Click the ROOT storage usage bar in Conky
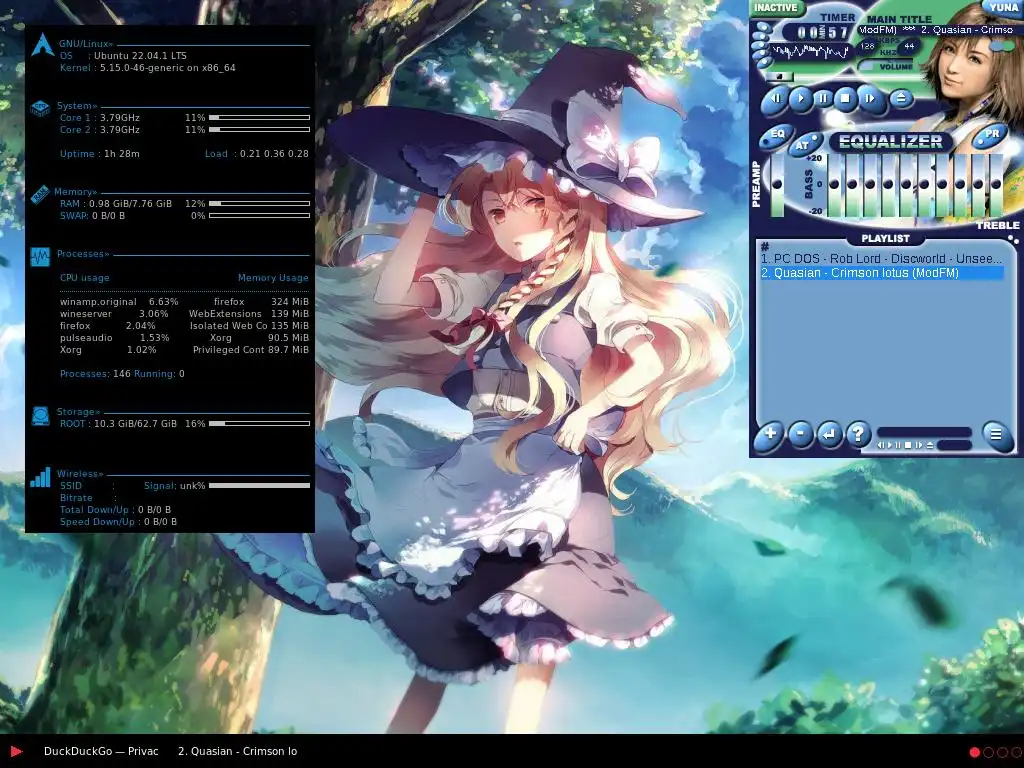The width and height of the screenshot is (1024, 768). pyautogui.click(x=259, y=424)
